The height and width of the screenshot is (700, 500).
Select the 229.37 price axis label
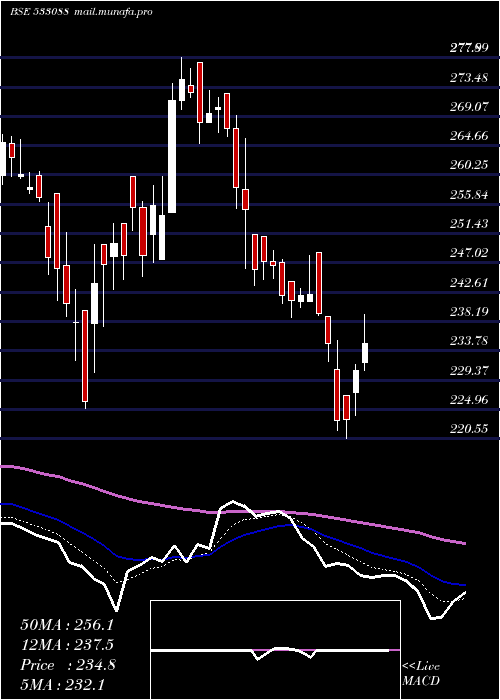(469, 370)
